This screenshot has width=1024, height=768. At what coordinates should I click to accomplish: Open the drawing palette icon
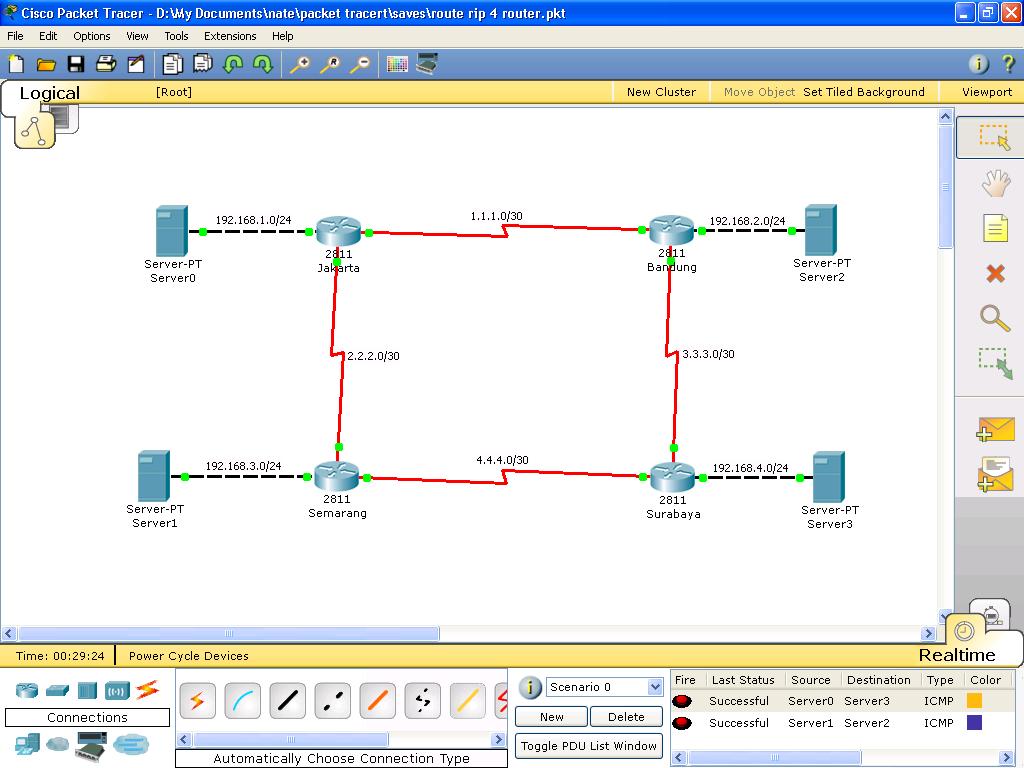click(x=397, y=64)
